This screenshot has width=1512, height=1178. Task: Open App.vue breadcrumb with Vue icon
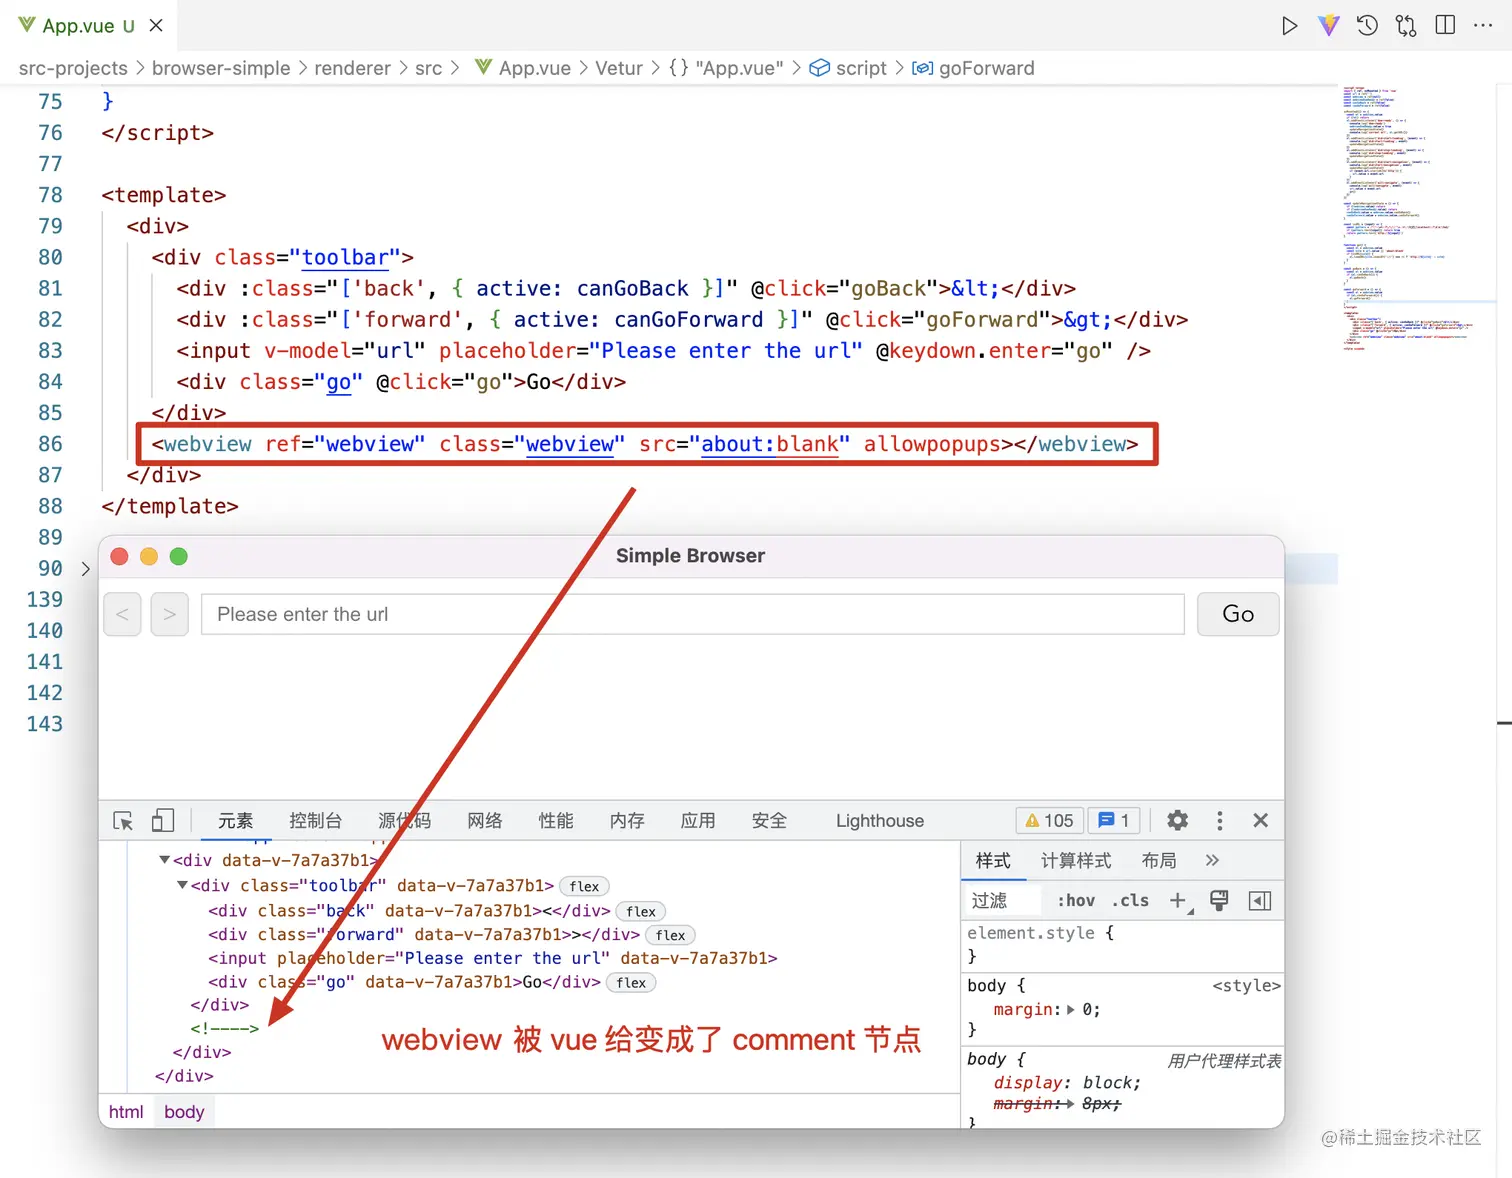pos(523,68)
